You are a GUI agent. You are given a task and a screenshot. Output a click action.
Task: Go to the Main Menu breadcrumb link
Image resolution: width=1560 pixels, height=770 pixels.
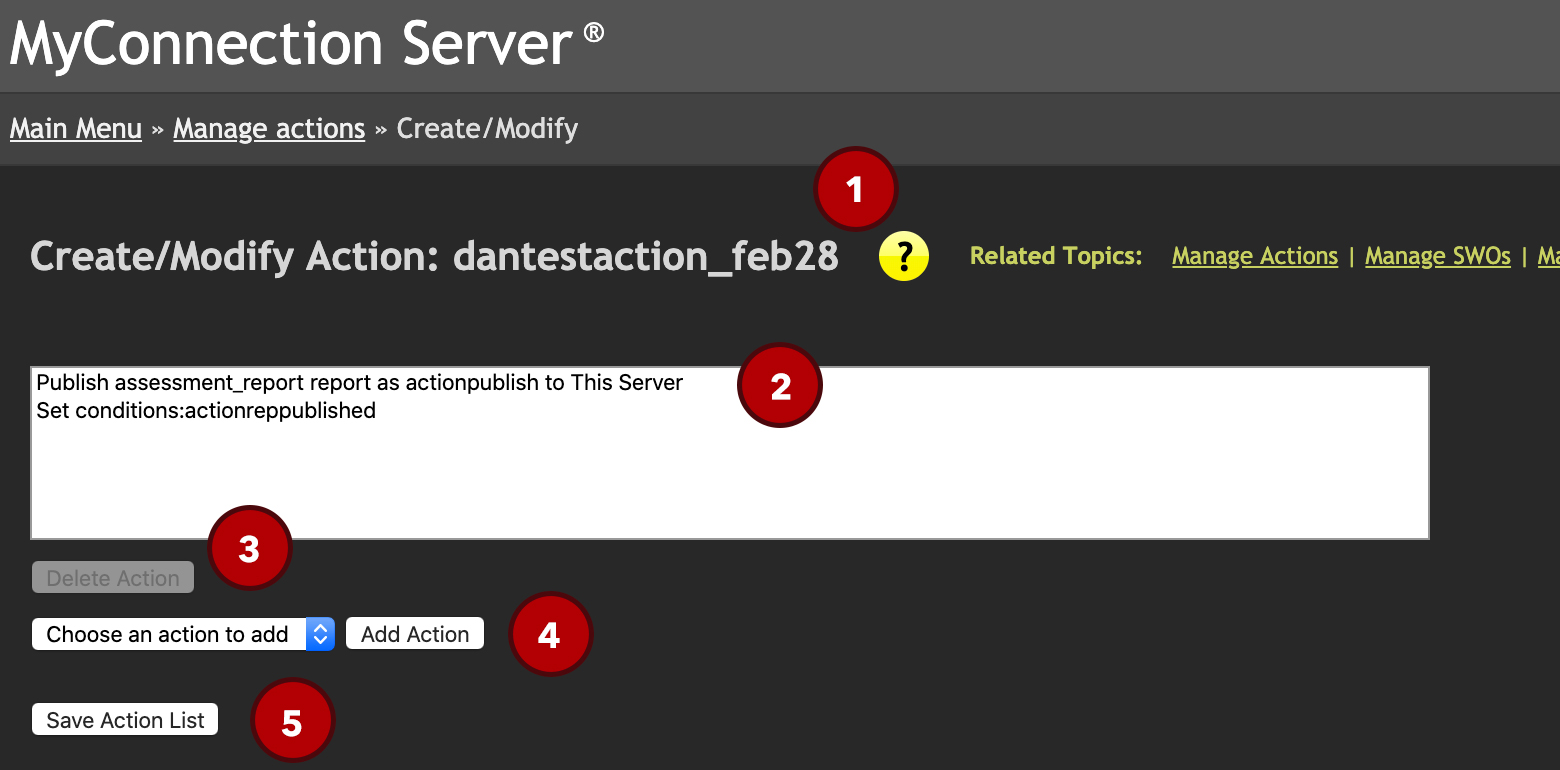tap(76, 129)
